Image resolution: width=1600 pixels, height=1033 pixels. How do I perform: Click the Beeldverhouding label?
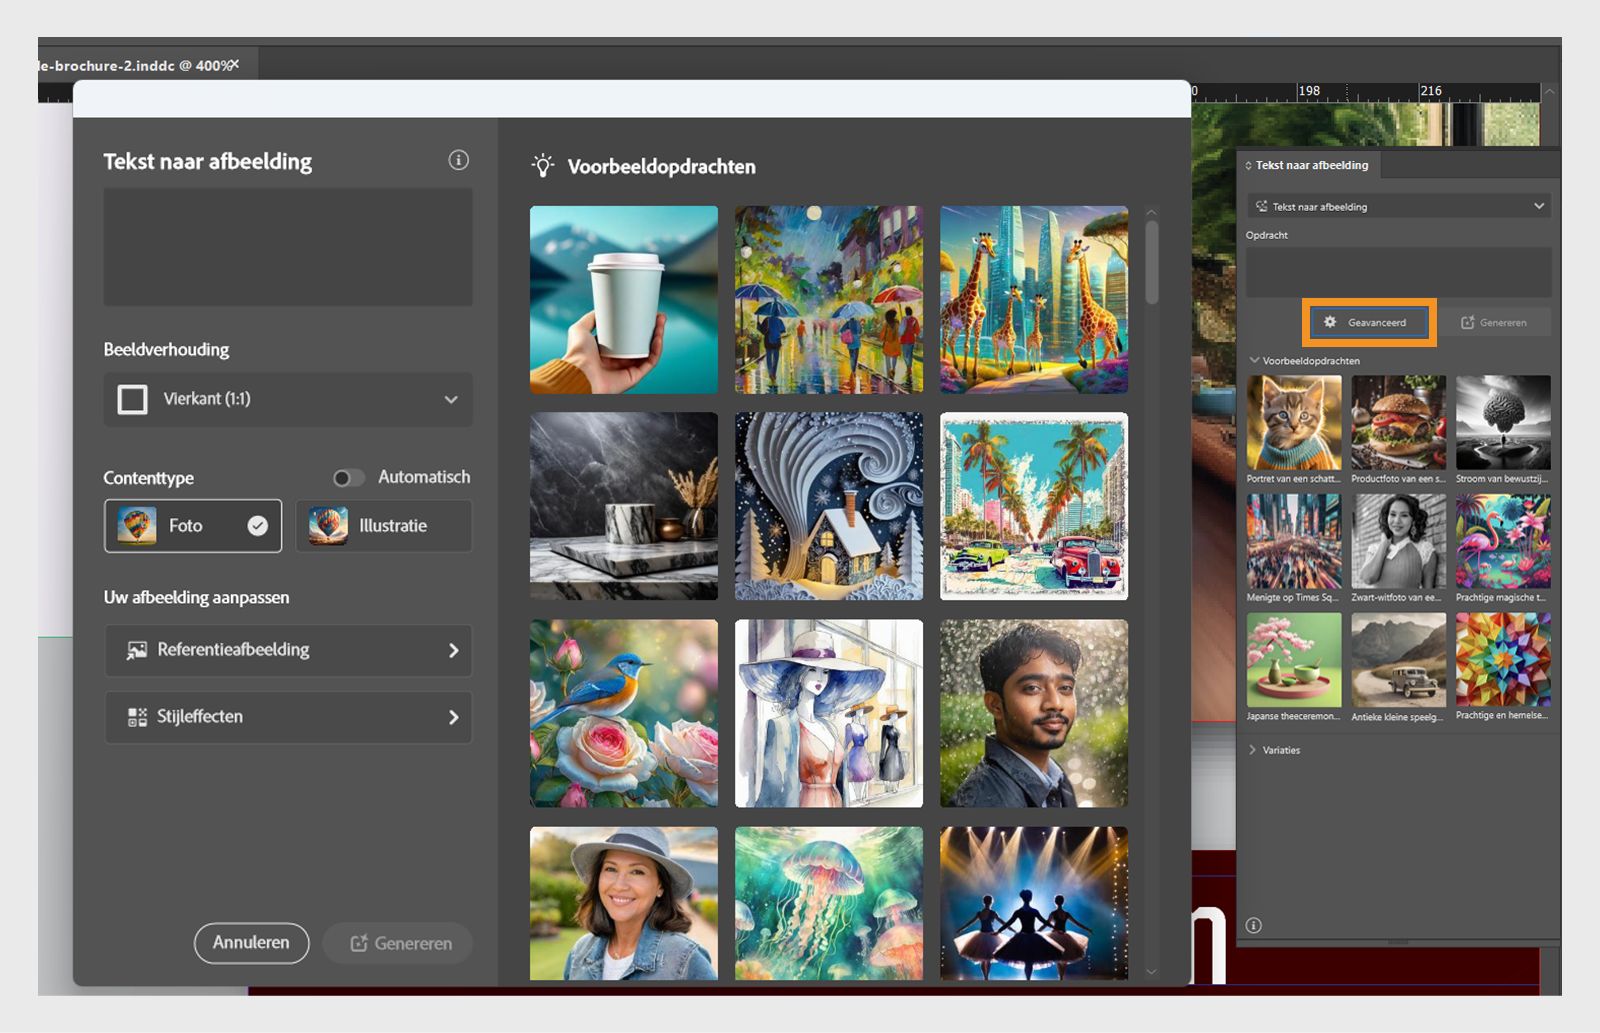pyautogui.click(x=166, y=349)
